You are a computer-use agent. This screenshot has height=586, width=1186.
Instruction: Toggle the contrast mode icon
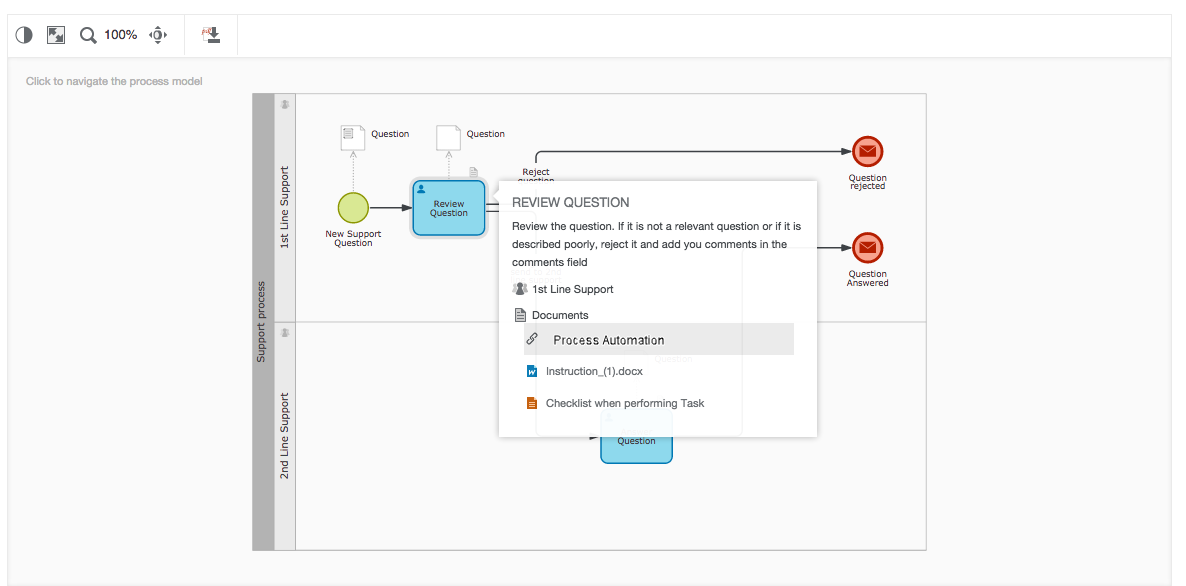[x=24, y=35]
